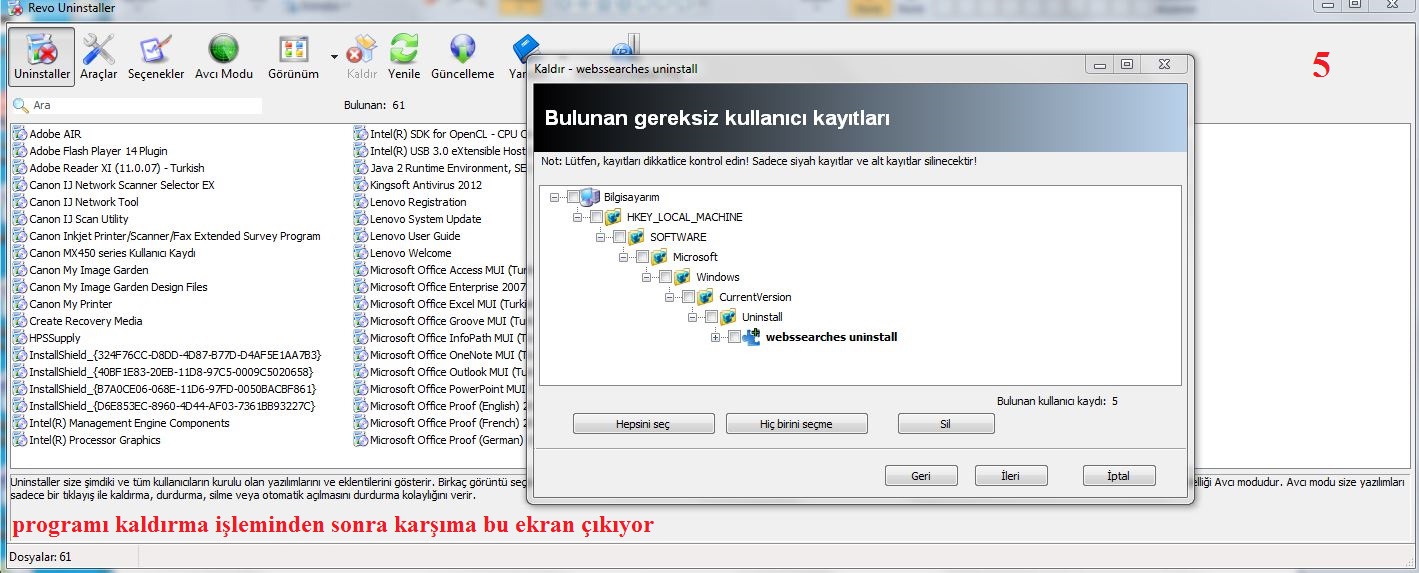This screenshot has width=1419, height=573.
Task: Click the Lenovo Welcome entry icon
Action: [x=361, y=253]
